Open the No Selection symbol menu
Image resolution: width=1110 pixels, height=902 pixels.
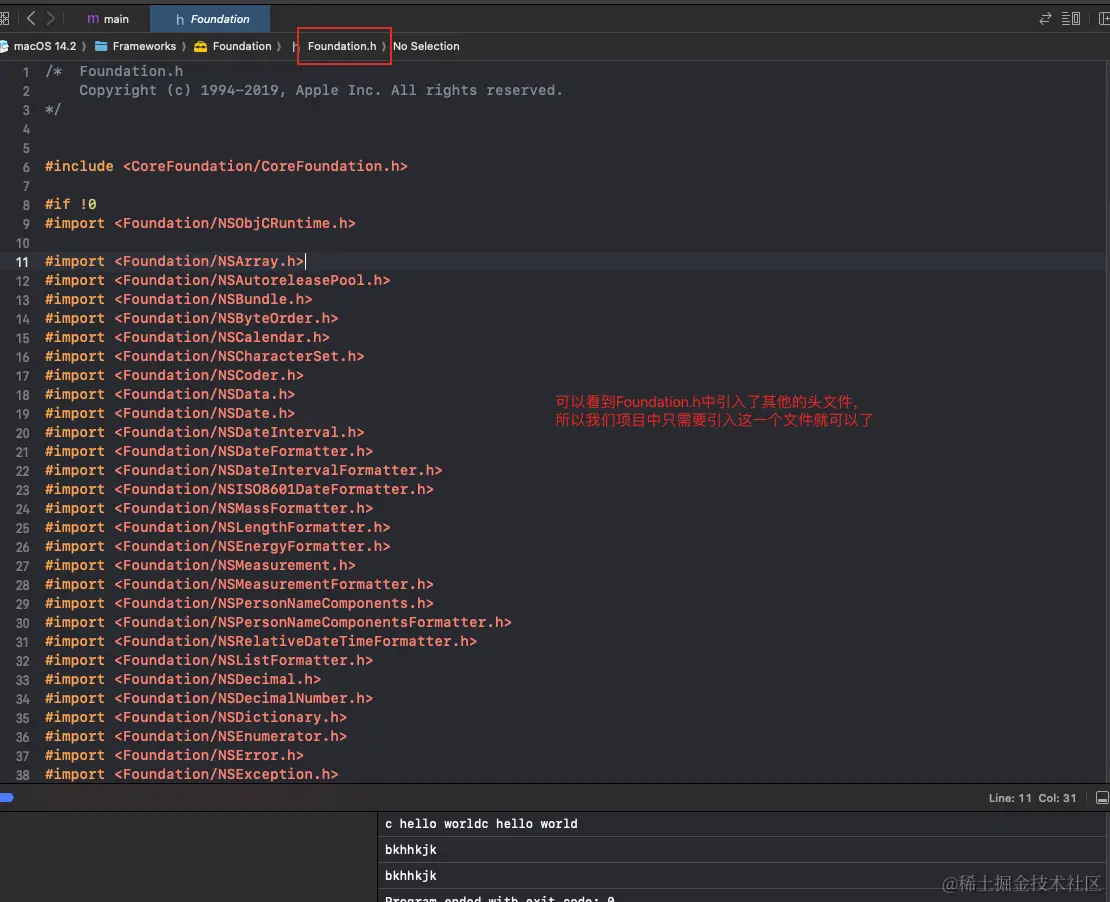pyautogui.click(x=426, y=46)
